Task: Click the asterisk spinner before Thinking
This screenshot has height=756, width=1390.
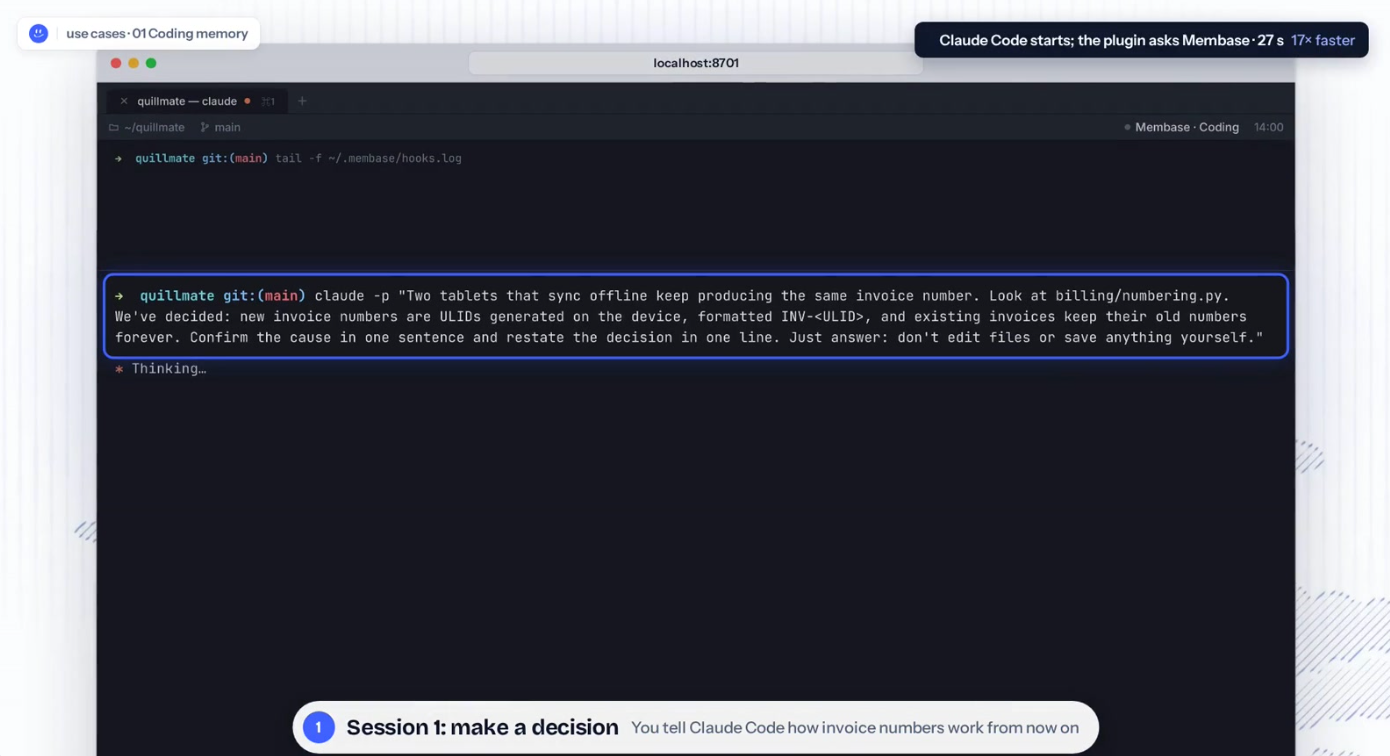Action: coord(119,369)
